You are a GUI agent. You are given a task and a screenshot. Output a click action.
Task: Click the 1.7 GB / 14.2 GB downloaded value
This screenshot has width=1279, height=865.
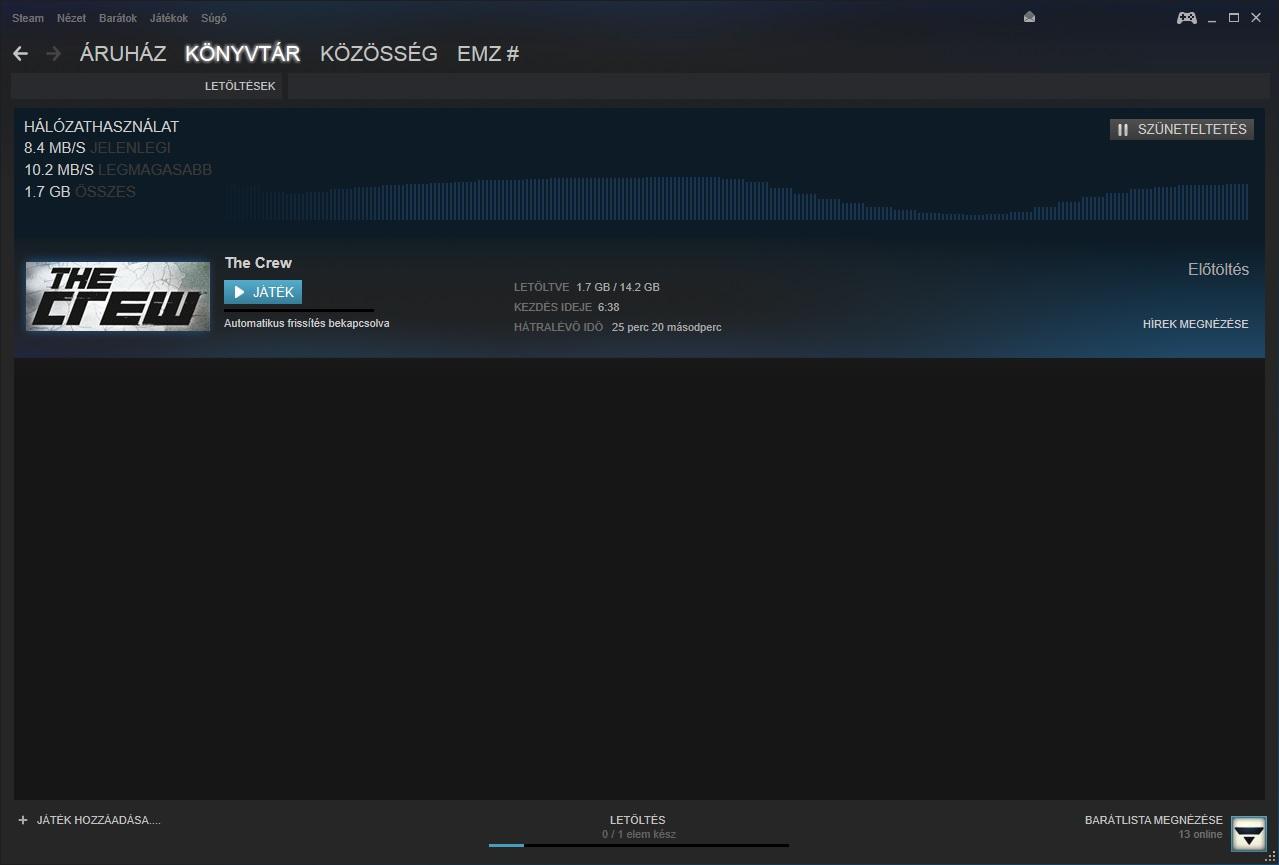click(x=618, y=287)
